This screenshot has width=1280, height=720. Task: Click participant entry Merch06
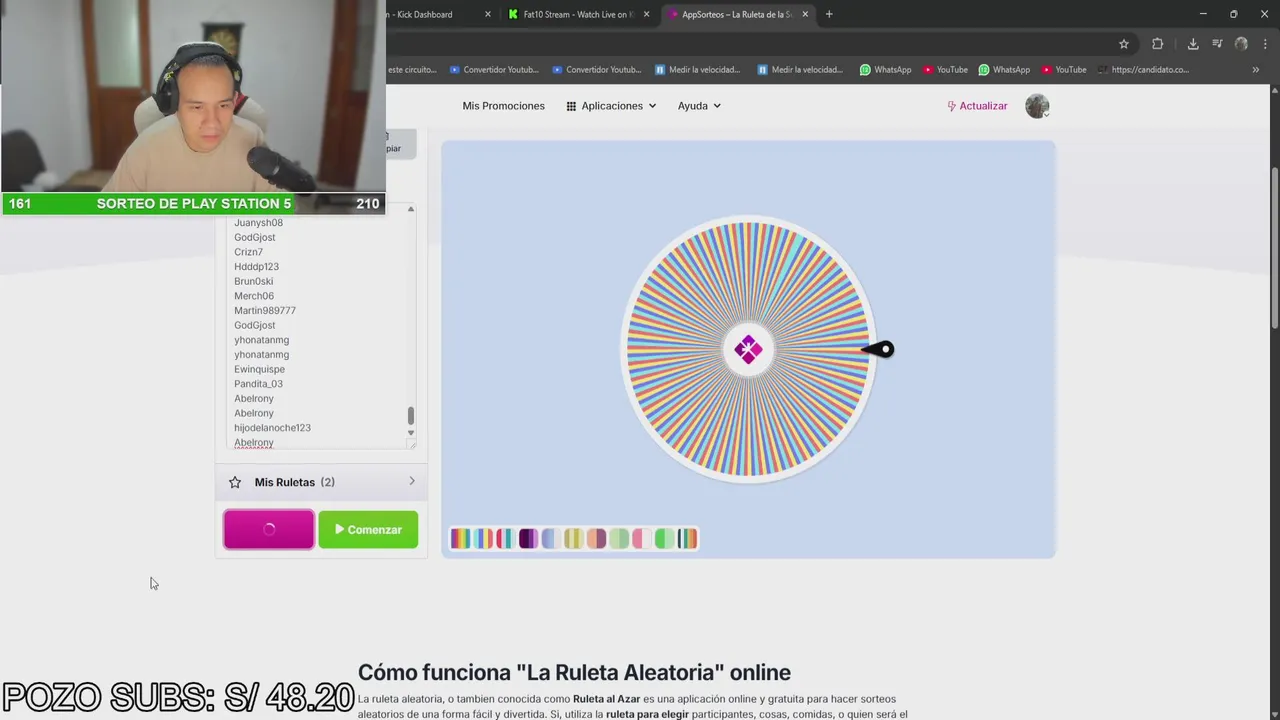(x=254, y=296)
